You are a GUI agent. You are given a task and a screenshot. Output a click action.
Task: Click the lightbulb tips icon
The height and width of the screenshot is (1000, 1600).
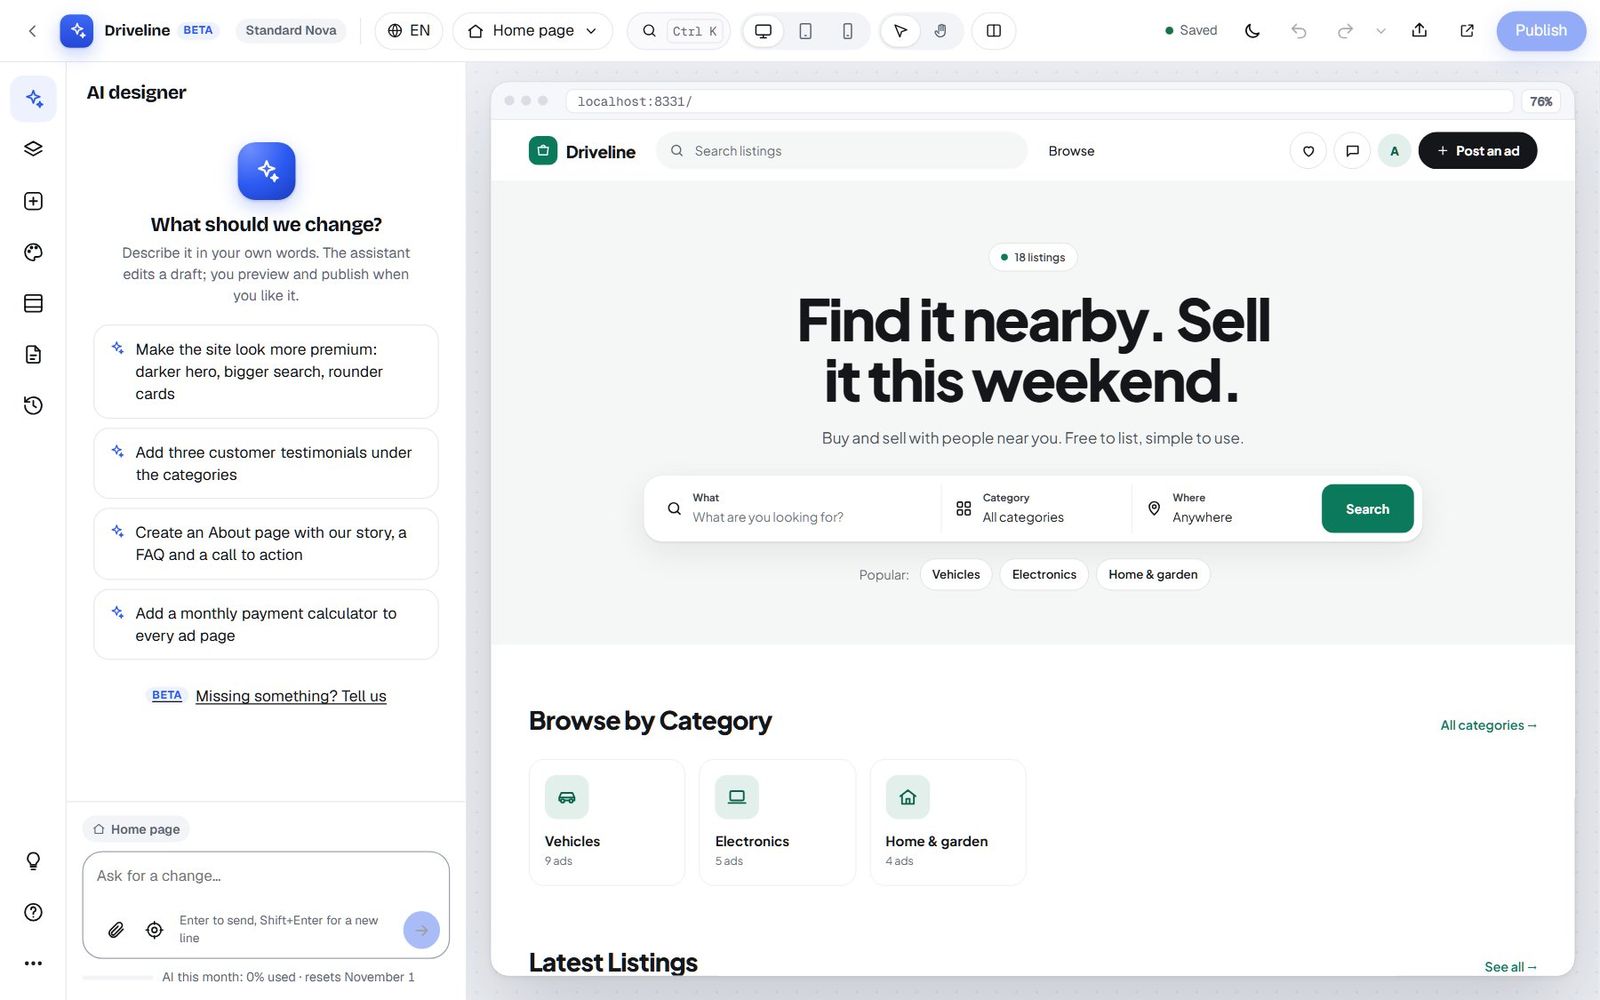coord(33,861)
